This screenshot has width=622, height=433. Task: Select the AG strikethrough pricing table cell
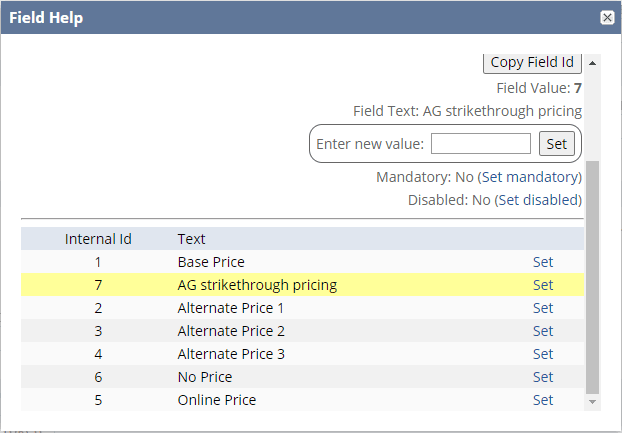(x=257, y=285)
